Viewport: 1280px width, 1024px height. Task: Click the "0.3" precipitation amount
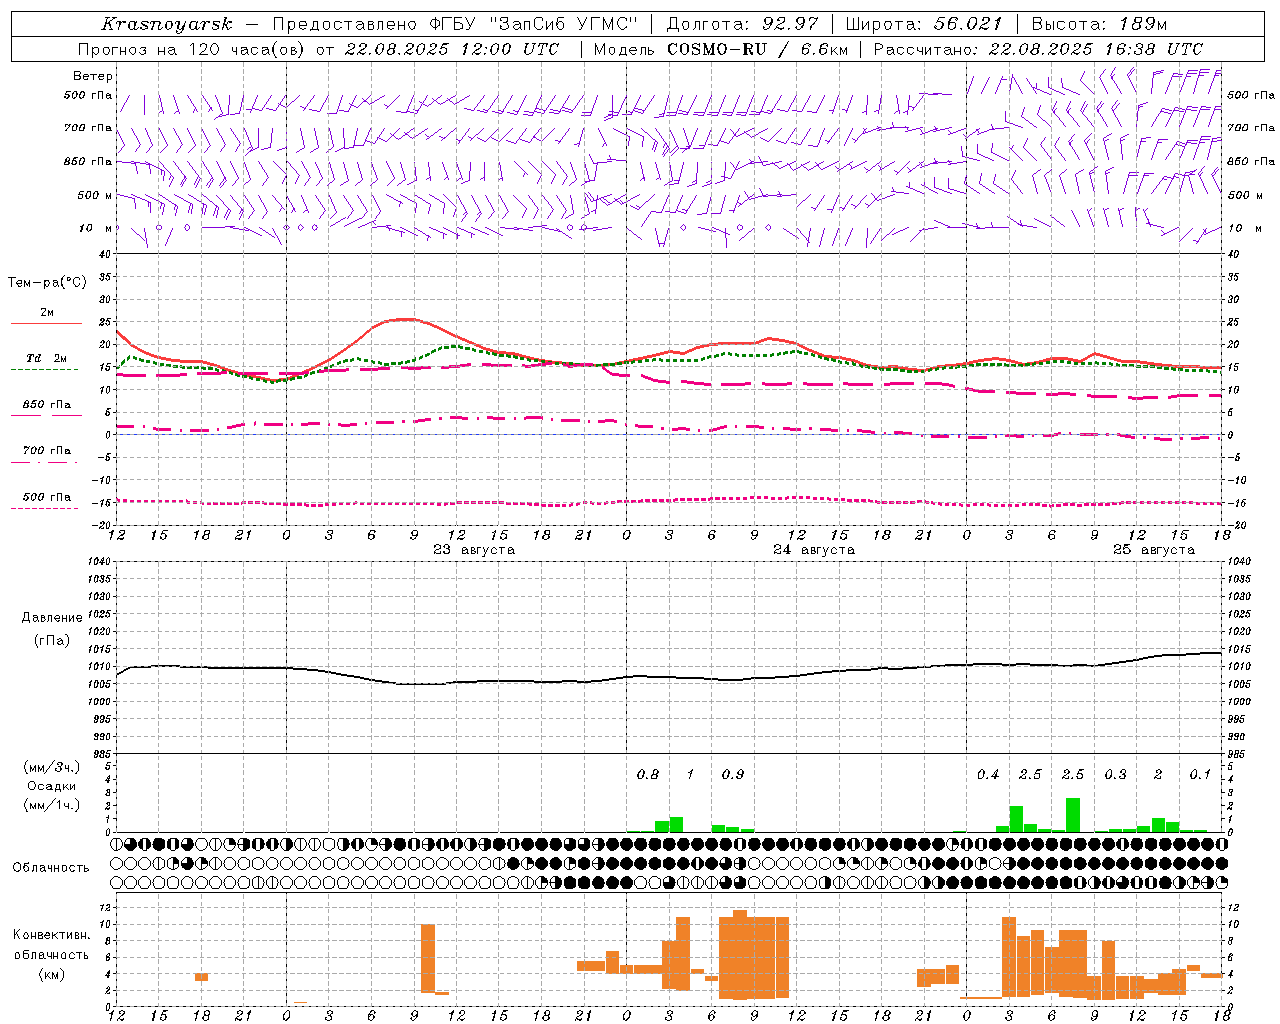pyautogui.click(x=1116, y=774)
